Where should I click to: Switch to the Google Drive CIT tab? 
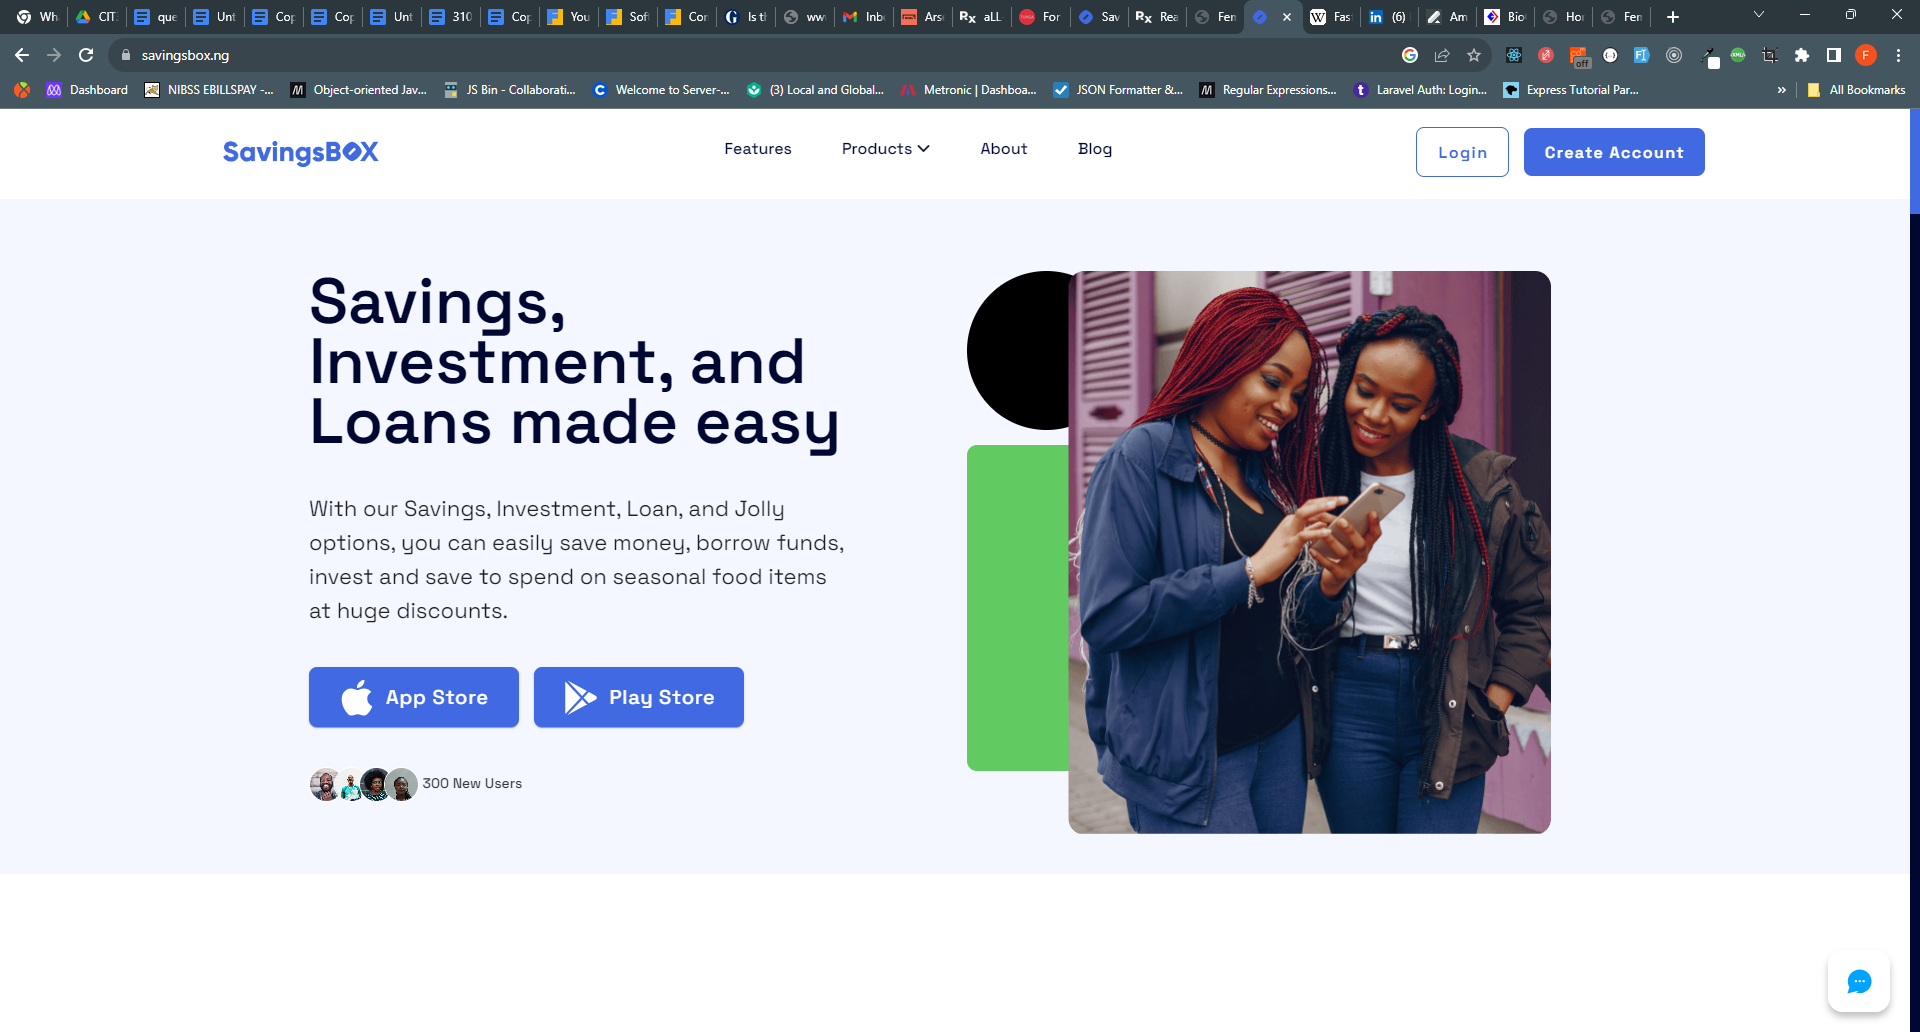(x=97, y=17)
